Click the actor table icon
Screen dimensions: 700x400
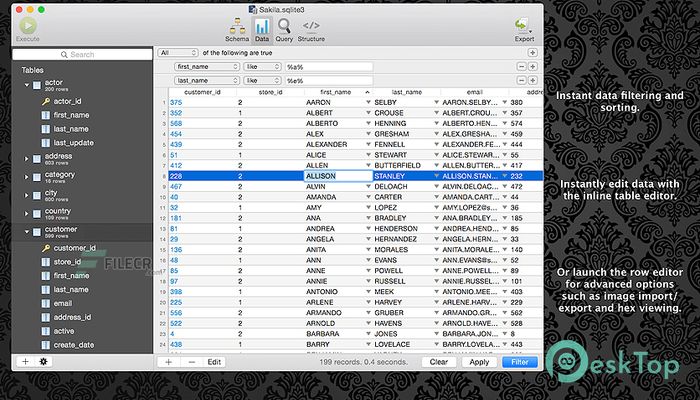[37, 85]
